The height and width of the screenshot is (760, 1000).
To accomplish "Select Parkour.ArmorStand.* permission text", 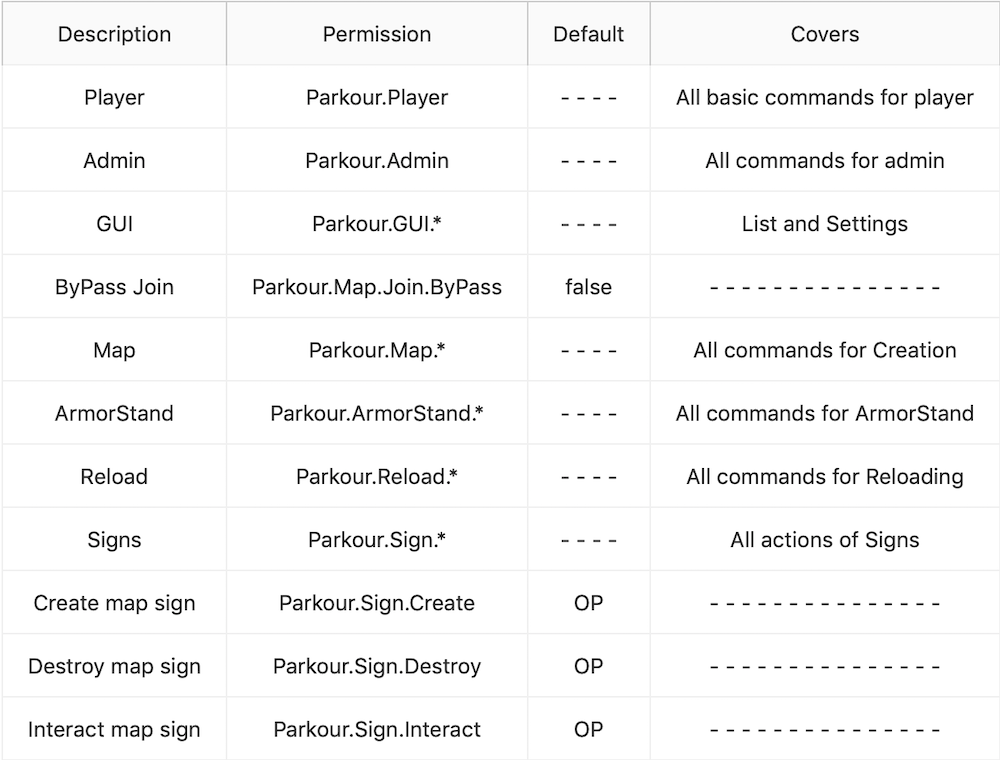I will click(x=377, y=413).
